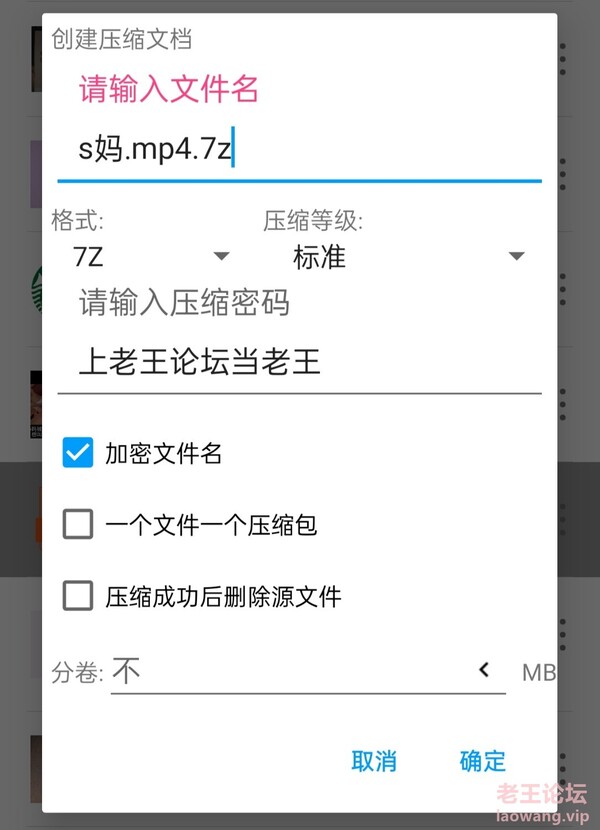Open the three-dot menu beside the file name field
600x830 pixels.
click(563, 174)
